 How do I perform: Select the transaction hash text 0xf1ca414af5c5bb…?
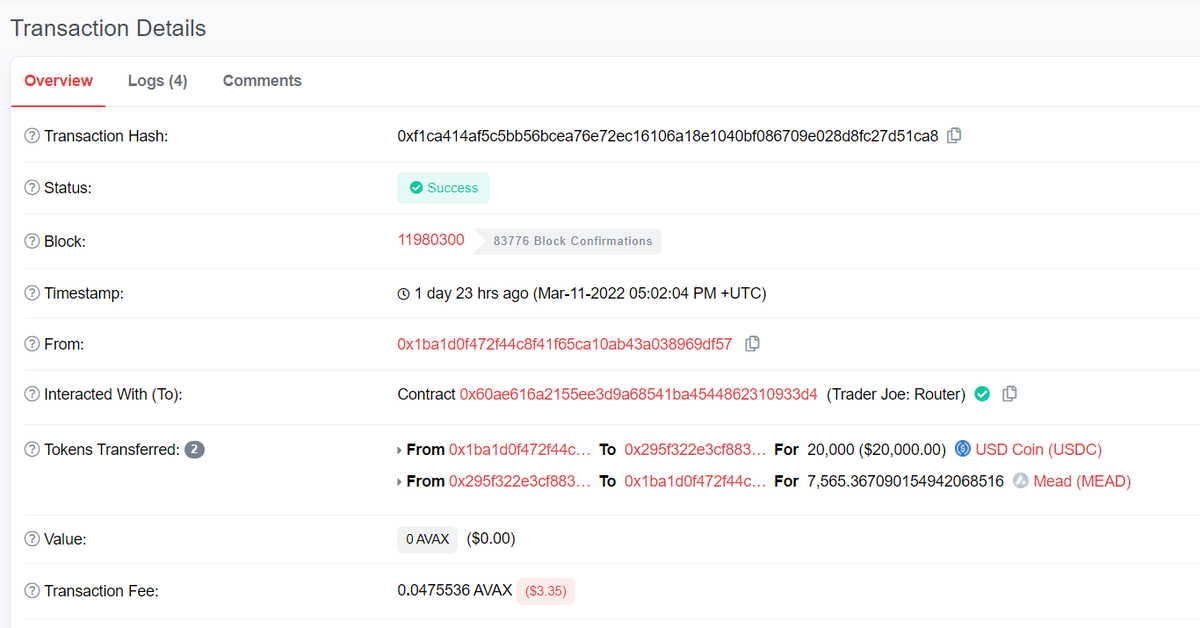[x=668, y=136]
